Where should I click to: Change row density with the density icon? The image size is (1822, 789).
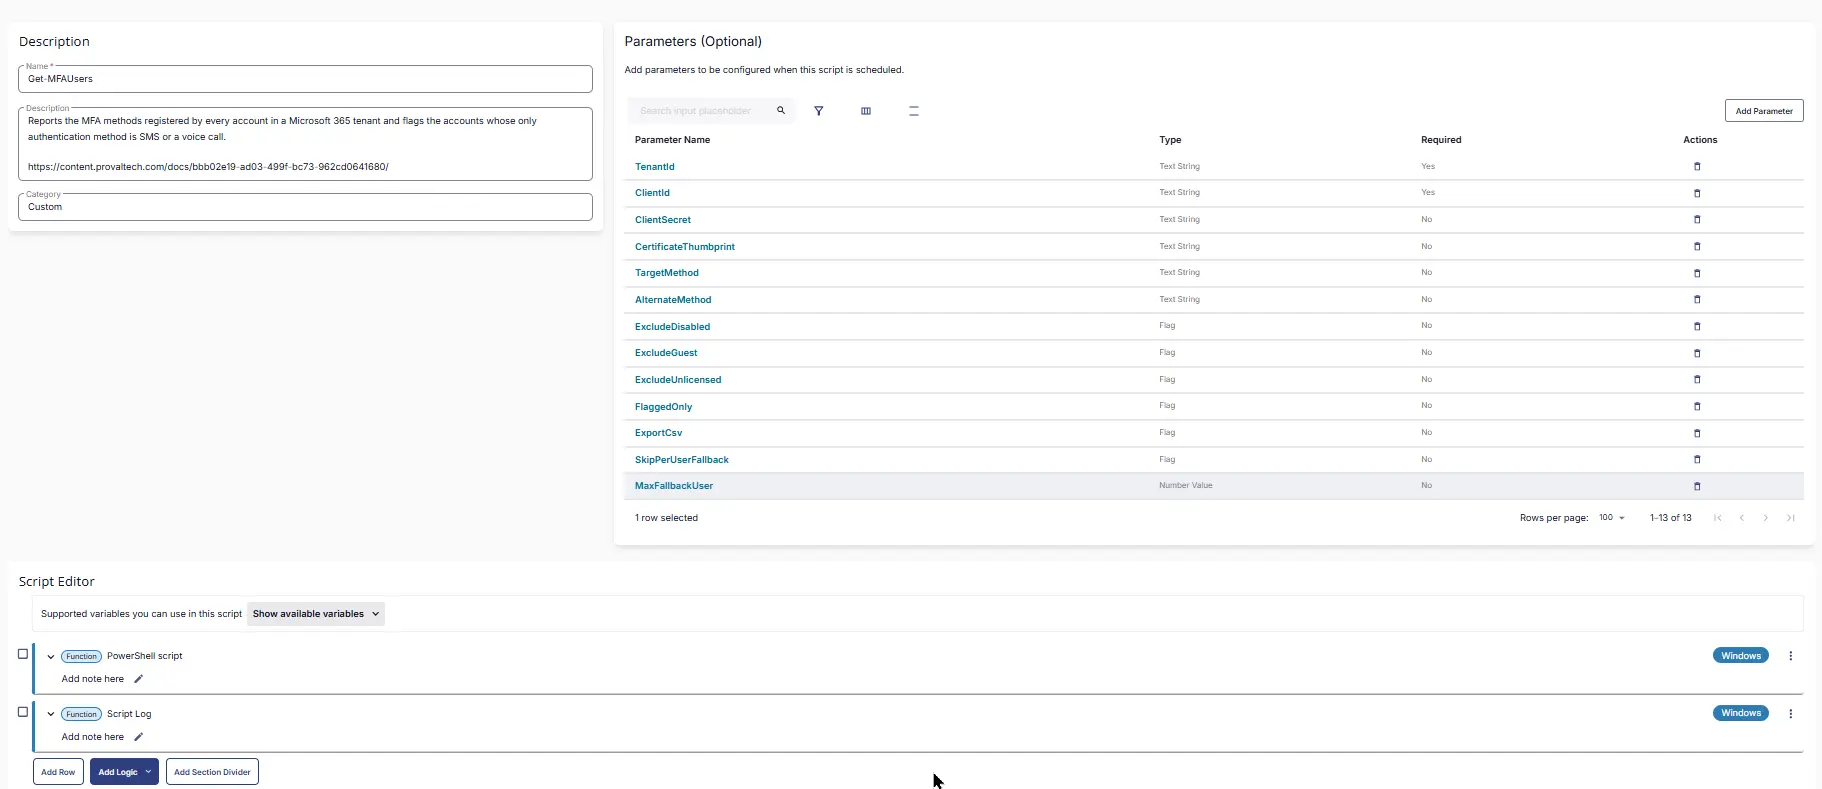coord(913,111)
